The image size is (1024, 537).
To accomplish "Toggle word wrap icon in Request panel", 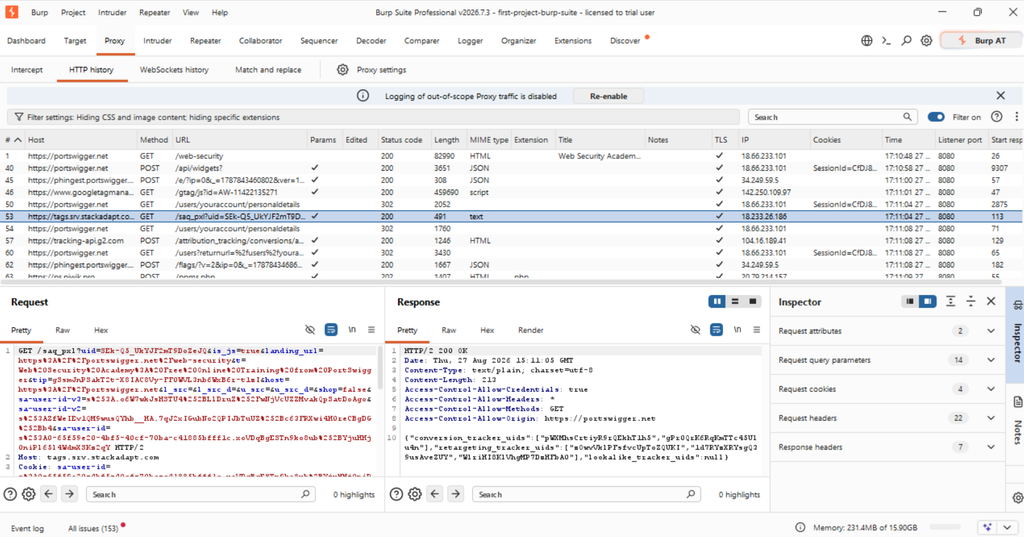I will tap(331, 330).
